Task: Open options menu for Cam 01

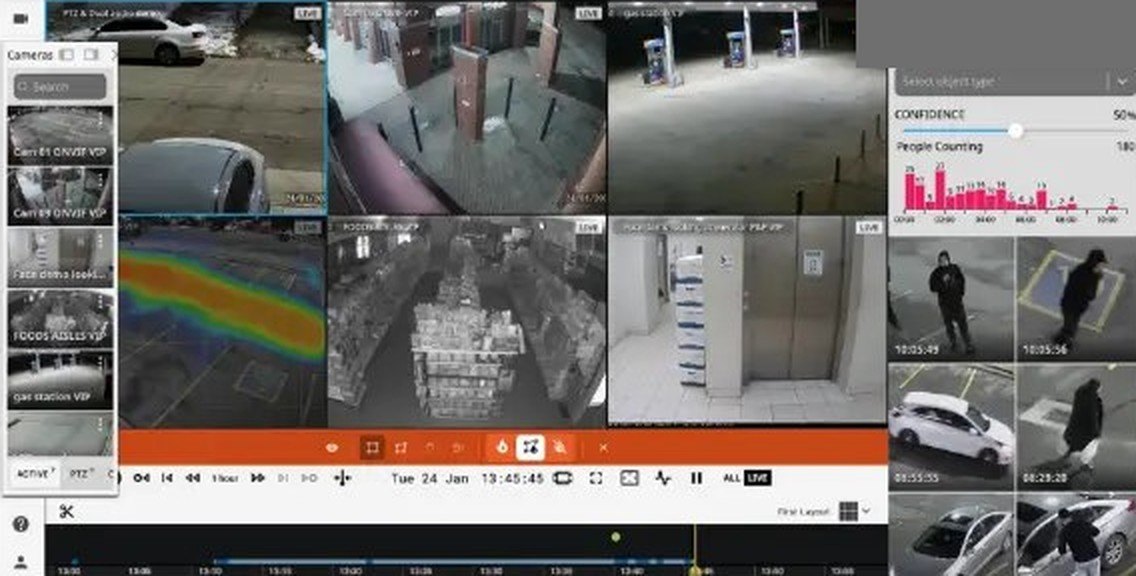Action: (101, 119)
